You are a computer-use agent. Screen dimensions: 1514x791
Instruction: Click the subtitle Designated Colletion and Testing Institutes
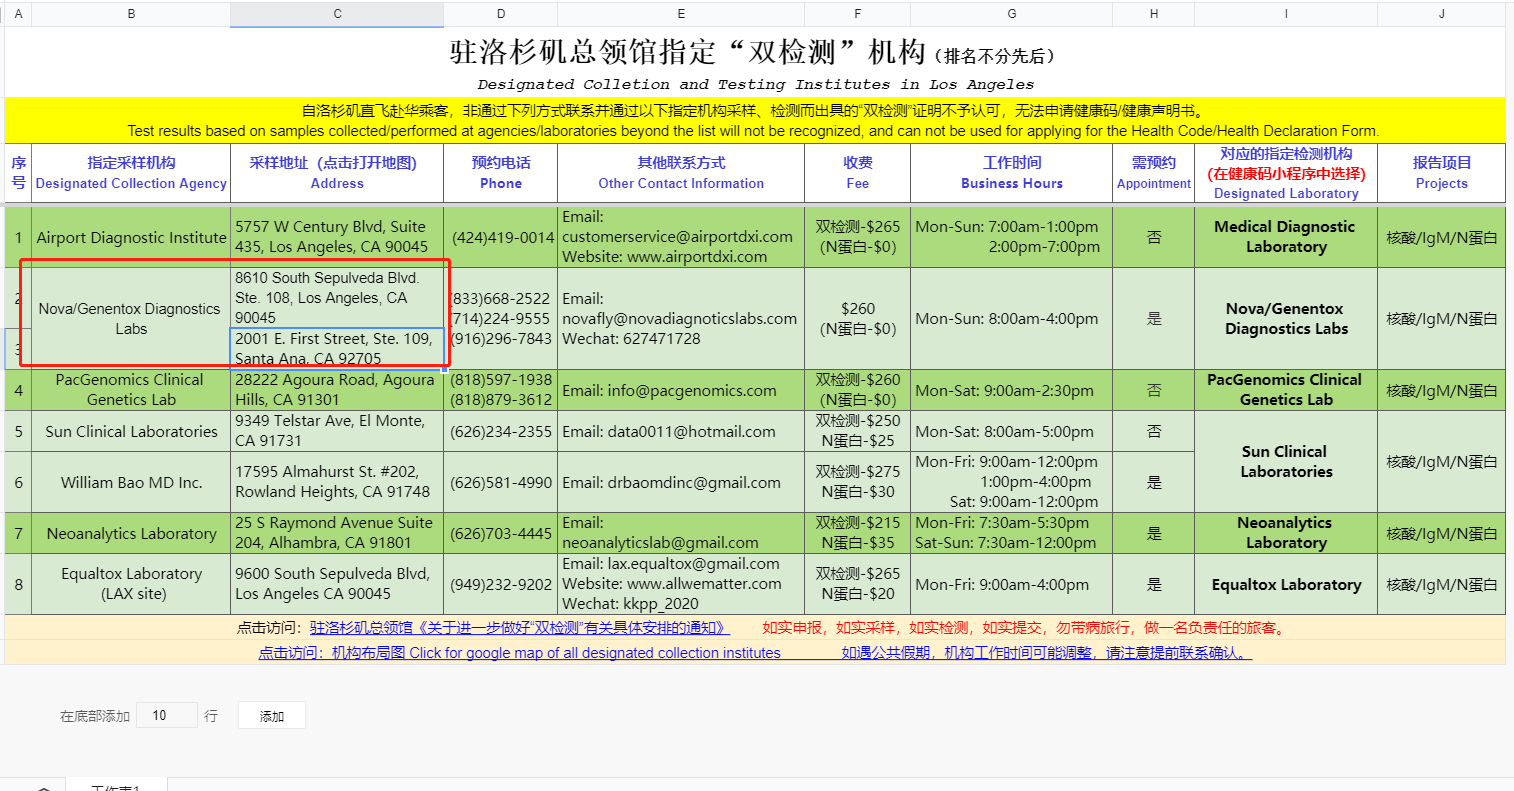(x=755, y=85)
